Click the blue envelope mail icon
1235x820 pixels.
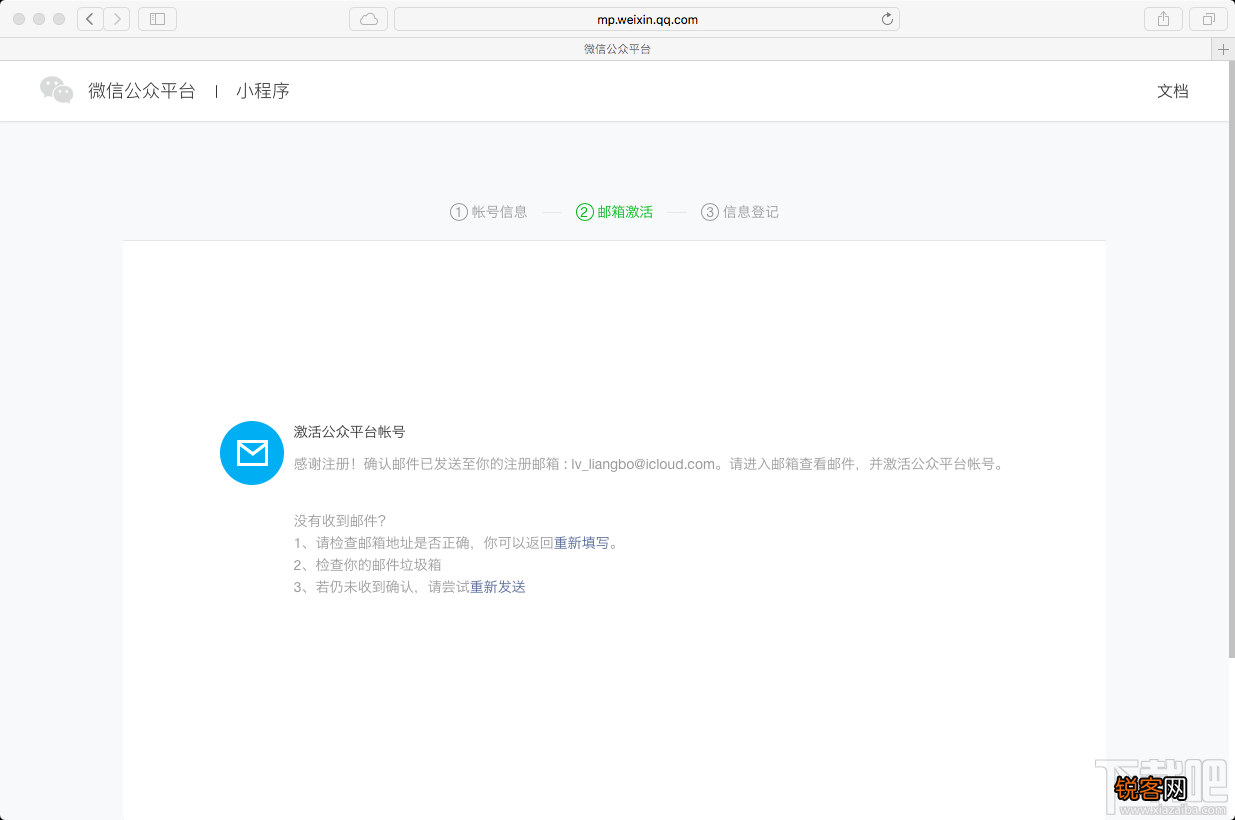[x=252, y=453]
